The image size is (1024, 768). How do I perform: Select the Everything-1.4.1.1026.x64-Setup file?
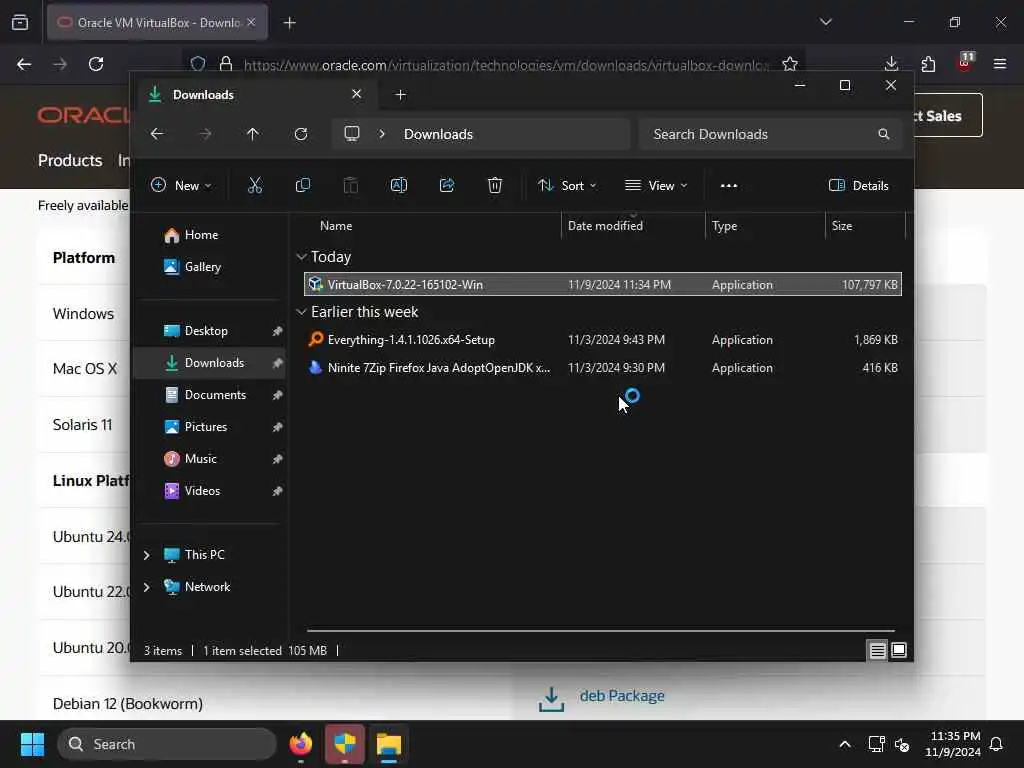point(602,340)
